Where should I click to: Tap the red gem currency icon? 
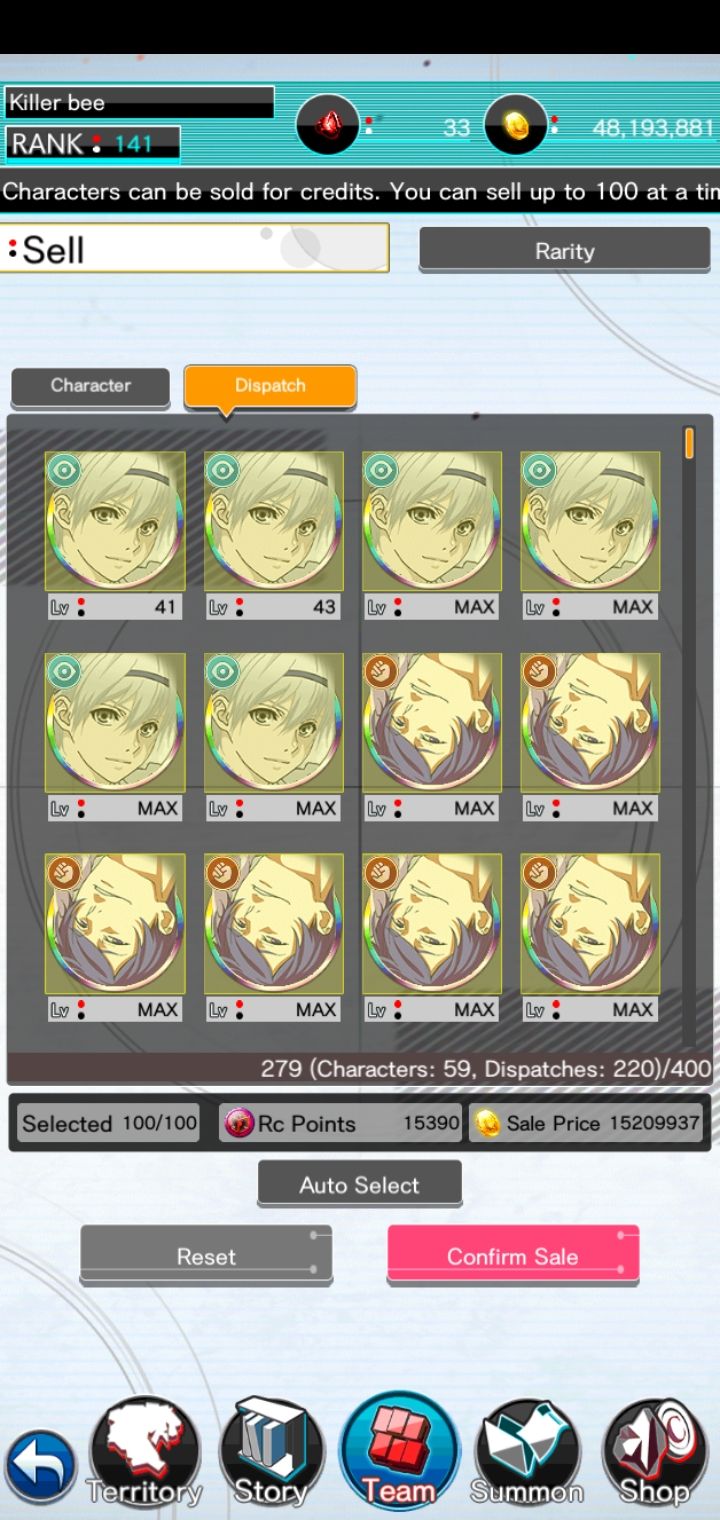click(327, 124)
